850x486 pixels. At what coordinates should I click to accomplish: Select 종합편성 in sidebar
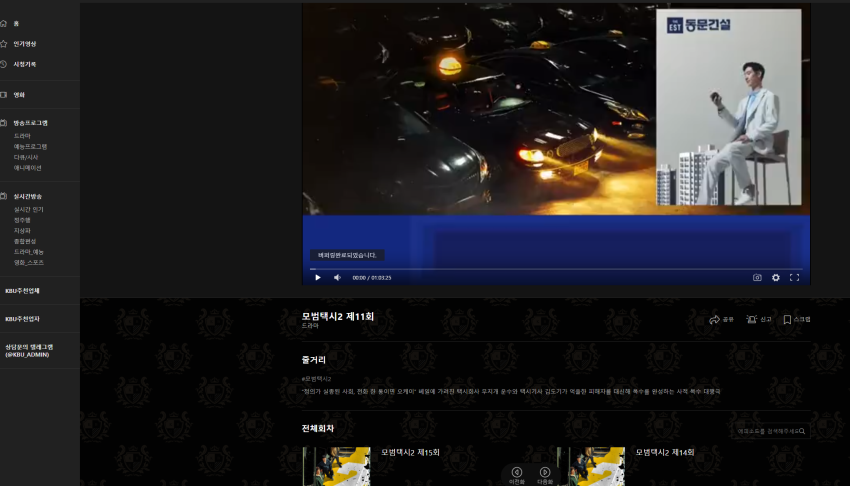coord(25,241)
